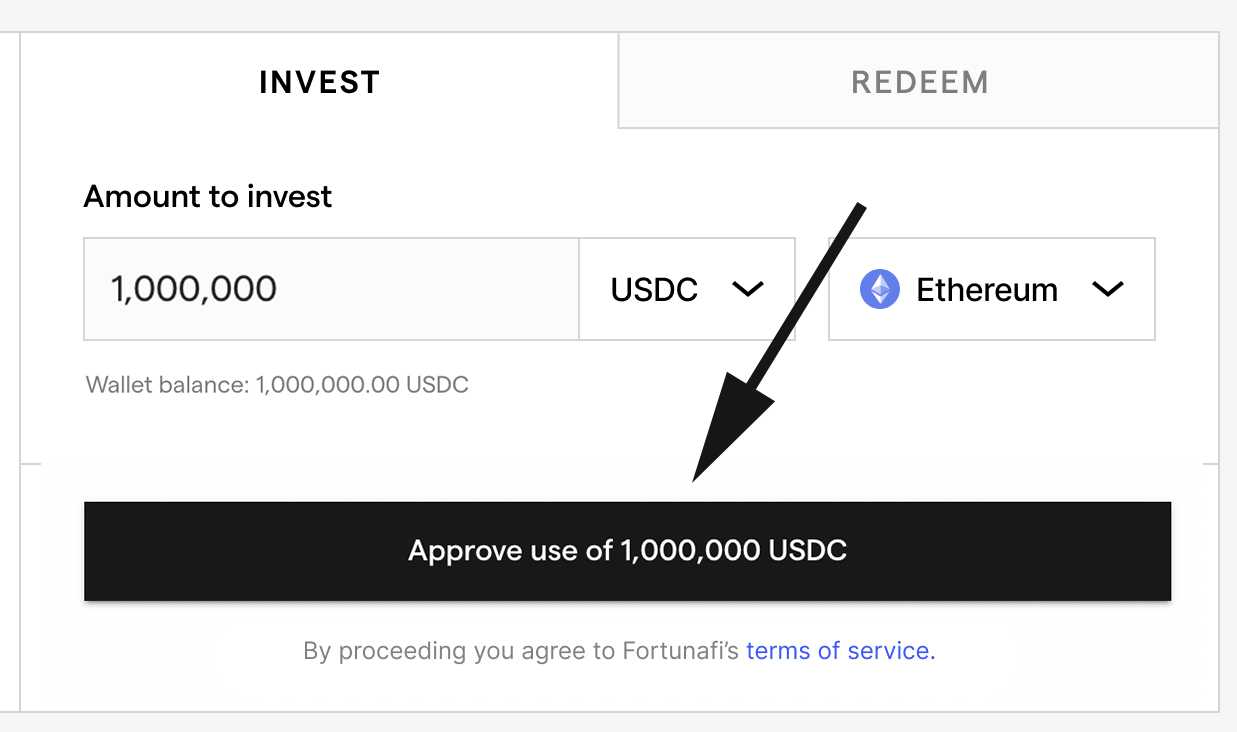
Task: Expand the chevron beside Ethereum
Action: point(1108,289)
